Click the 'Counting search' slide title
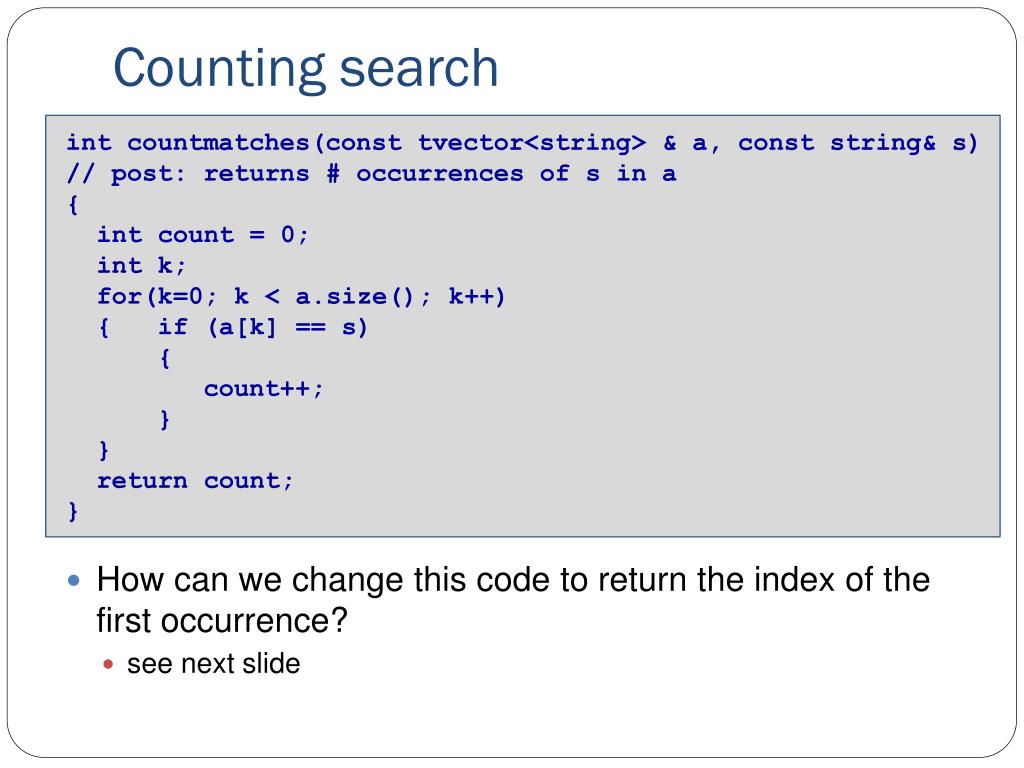 tap(306, 69)
